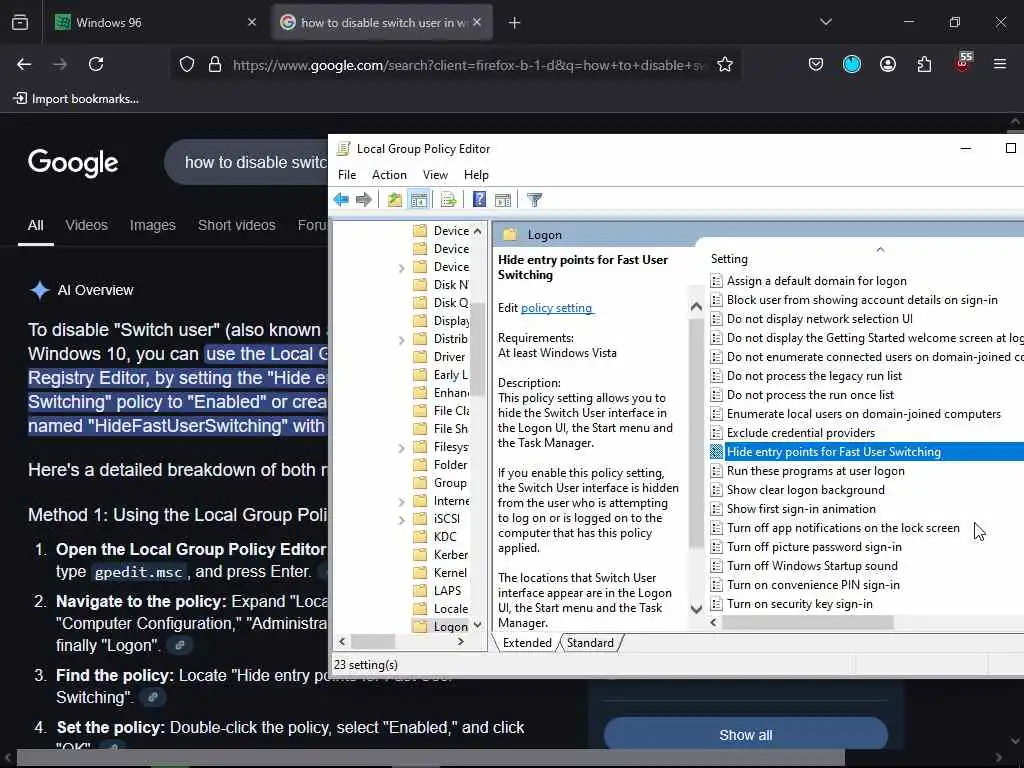Switch to the Standard tab
1024x768 pixels.
click(590, 643)
